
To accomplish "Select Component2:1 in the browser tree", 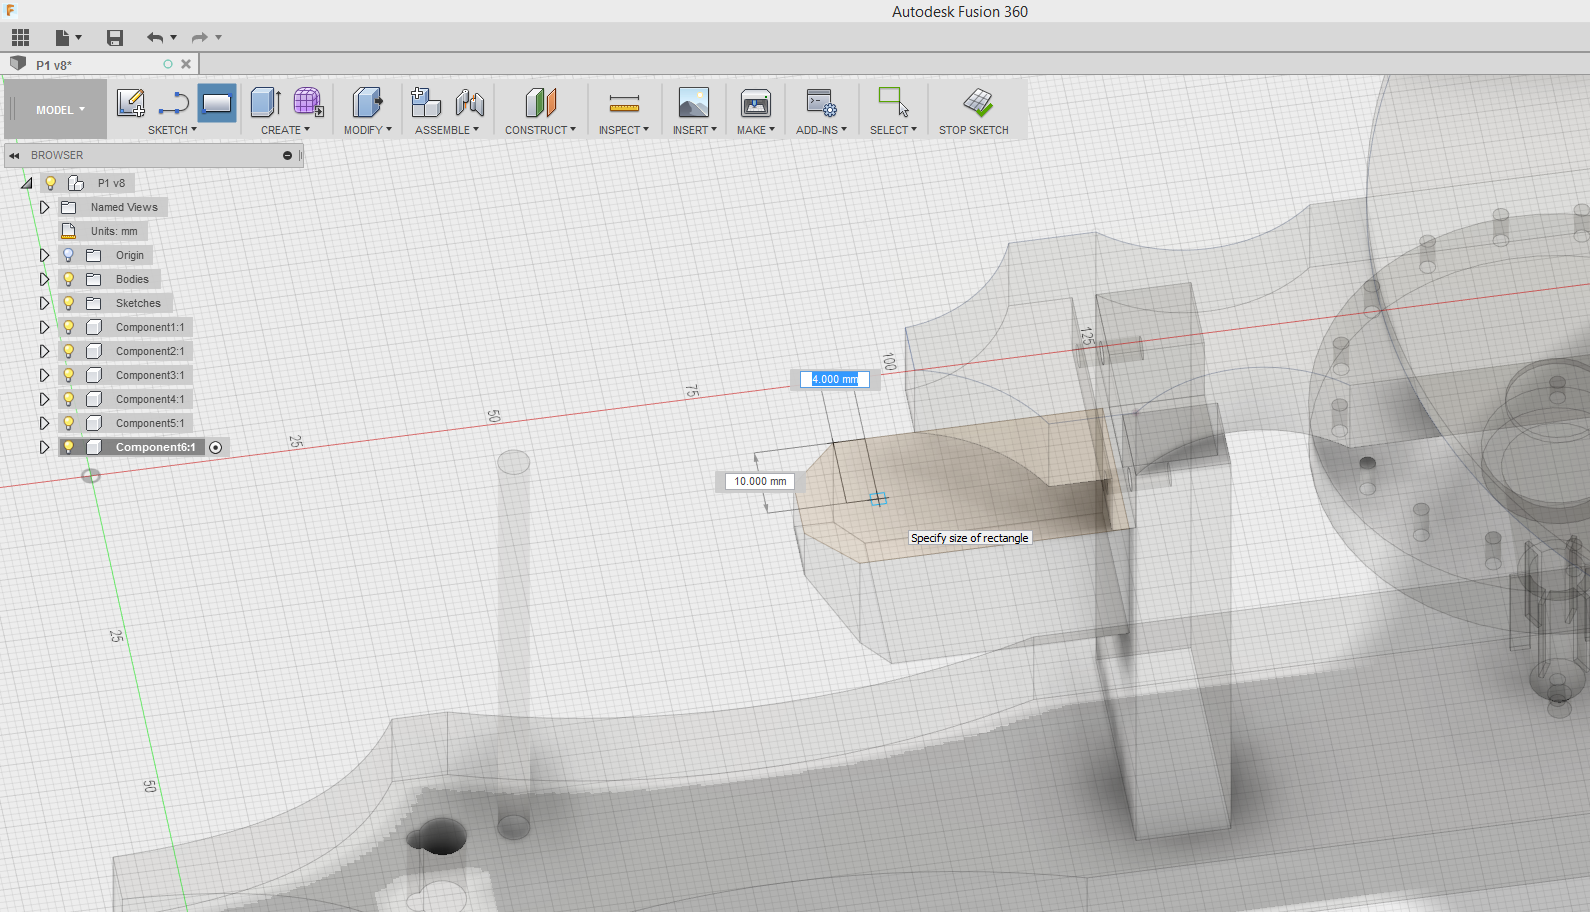I will (150, 351).
